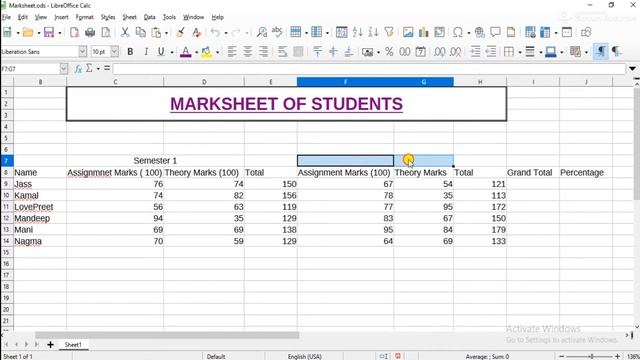
Task: Toggle align left
Action: click(x=232, y=51)
